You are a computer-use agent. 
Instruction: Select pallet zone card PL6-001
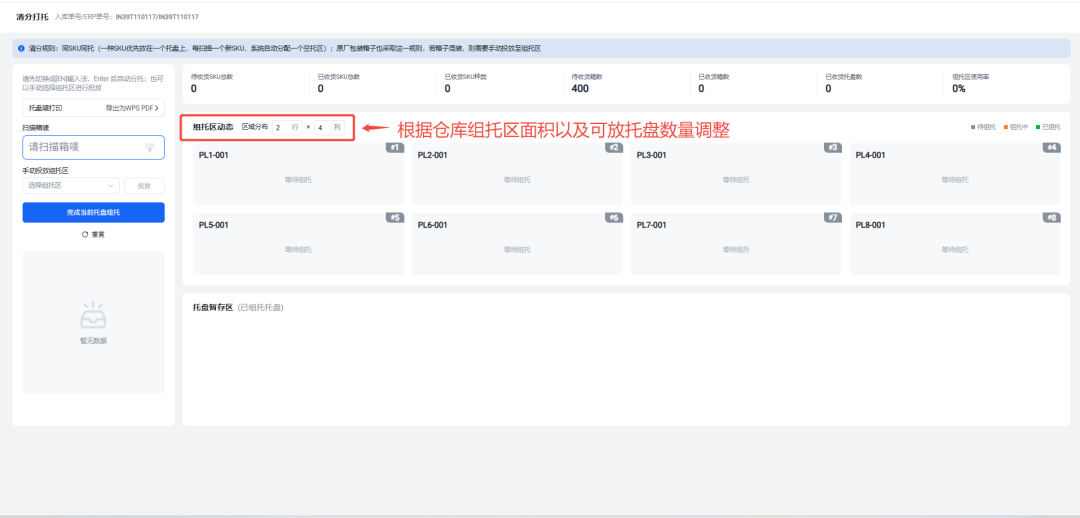coord(517,245)
